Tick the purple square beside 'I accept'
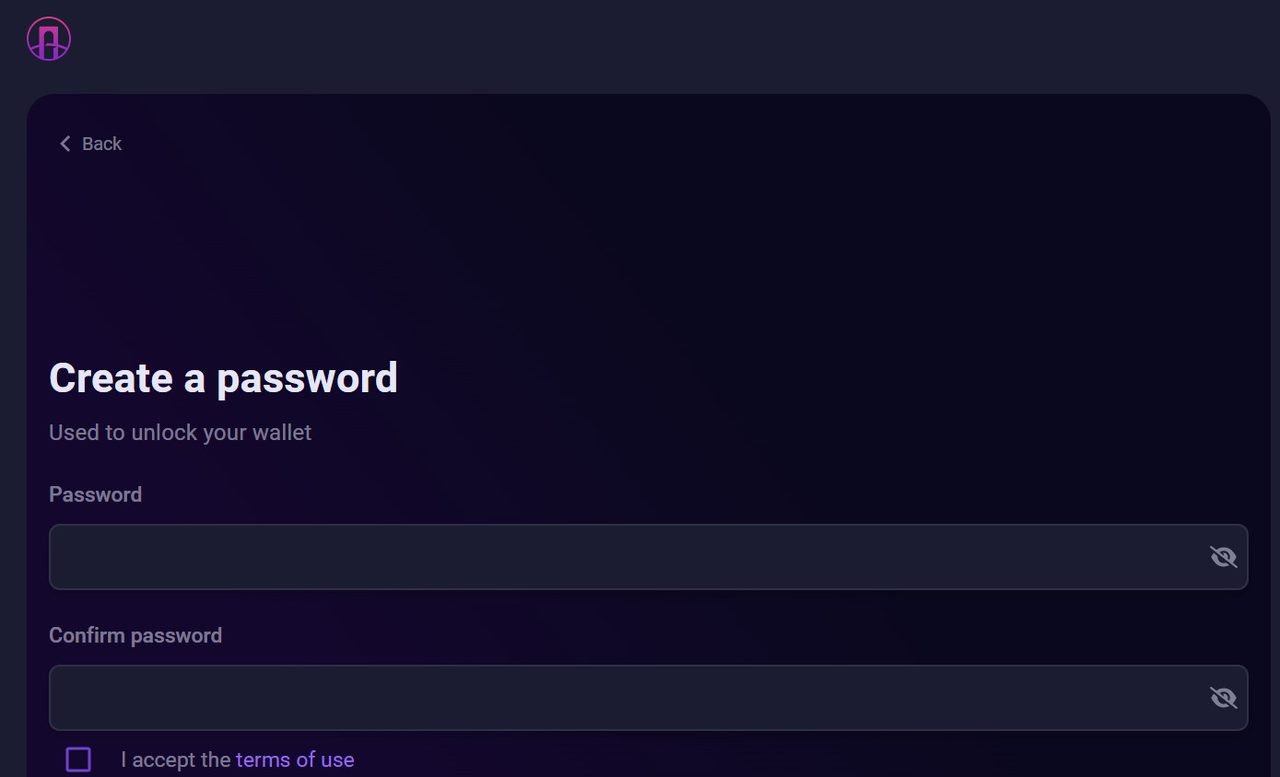This screenshot has width=1280, height=777. click(78, 759)
